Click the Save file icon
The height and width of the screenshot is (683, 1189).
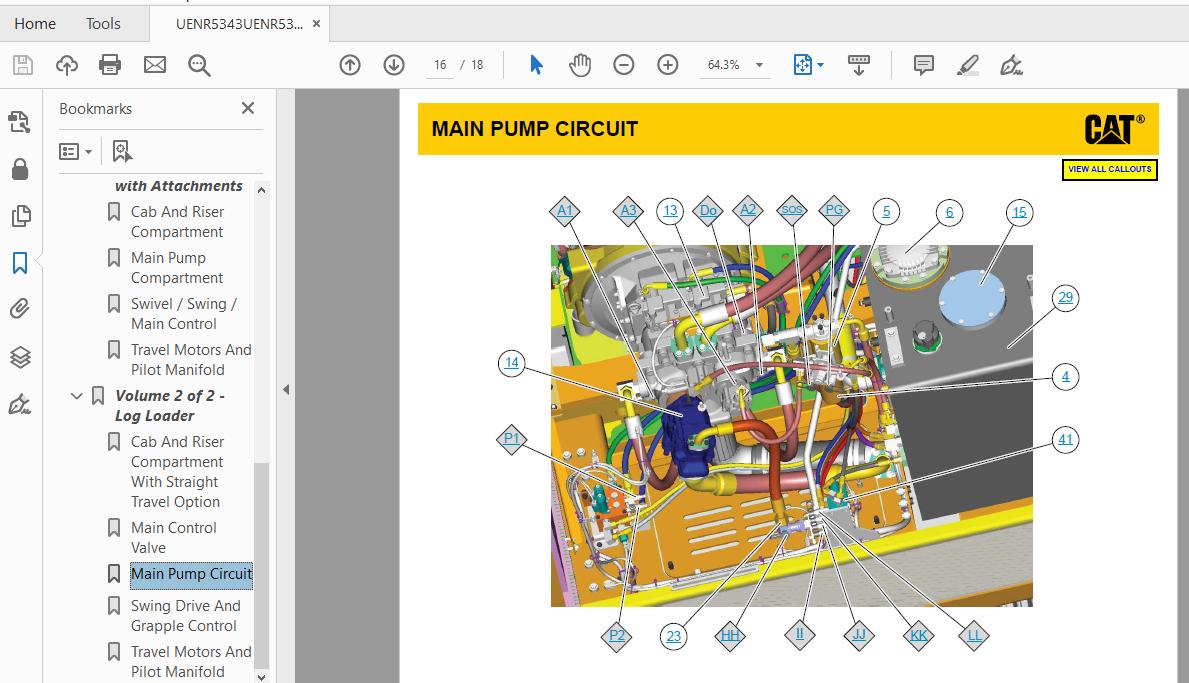click(x=23, y=65)
